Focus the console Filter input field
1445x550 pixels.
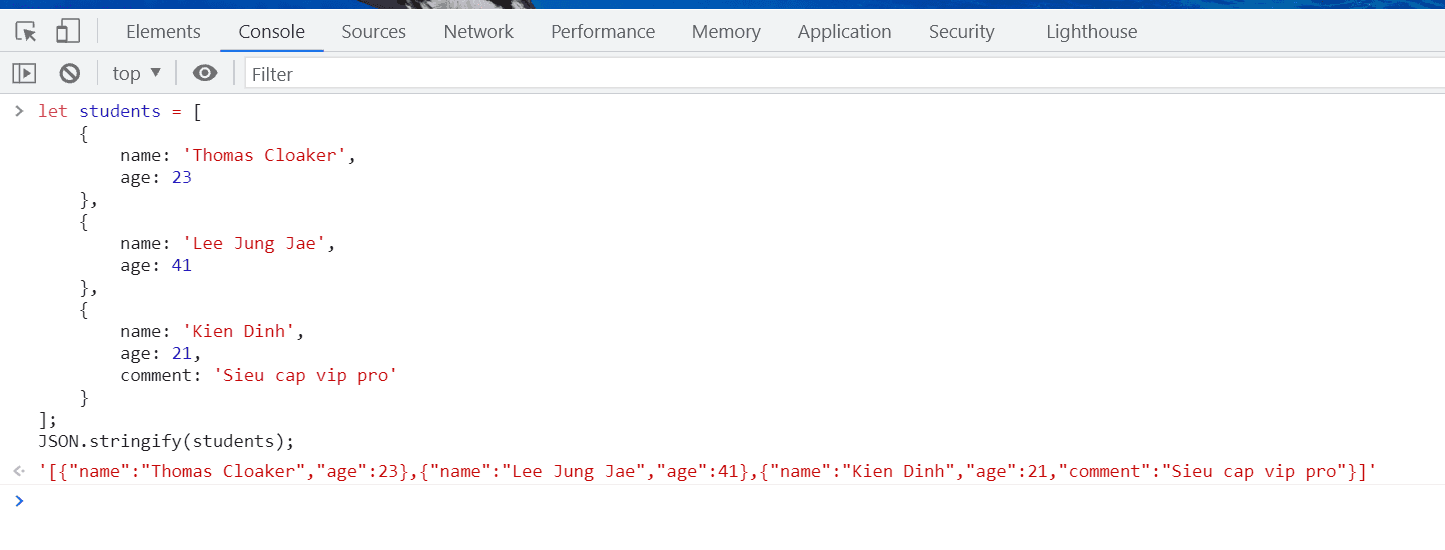coord(840,74)
